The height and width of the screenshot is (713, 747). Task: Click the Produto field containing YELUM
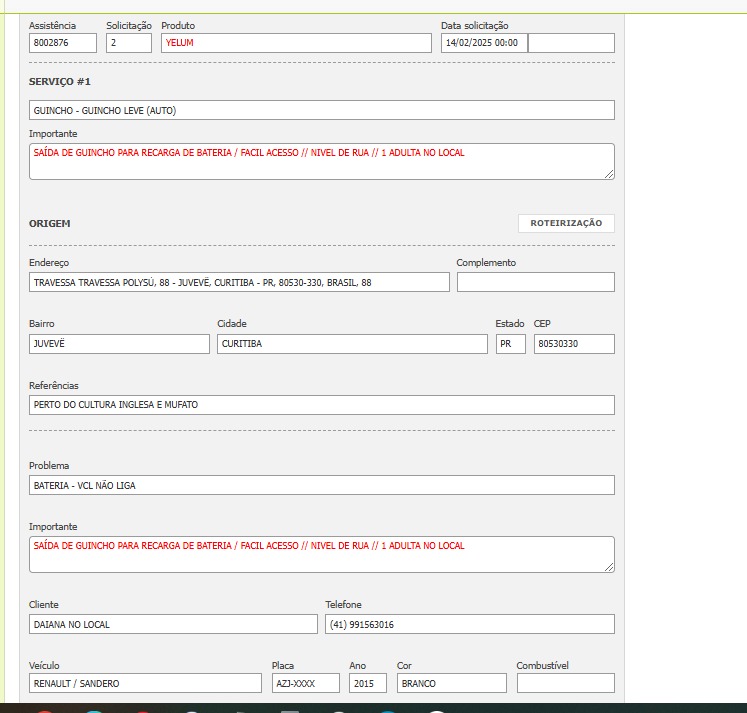[296, 43]
